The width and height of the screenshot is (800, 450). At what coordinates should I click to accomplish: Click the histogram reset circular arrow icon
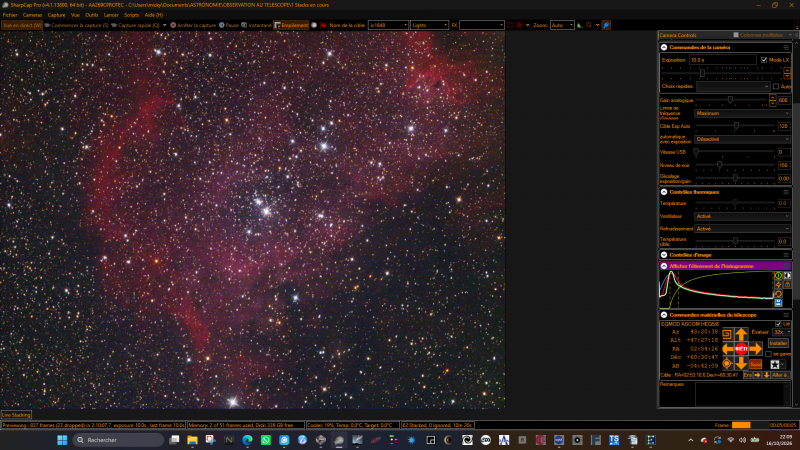tap(778, 294)
